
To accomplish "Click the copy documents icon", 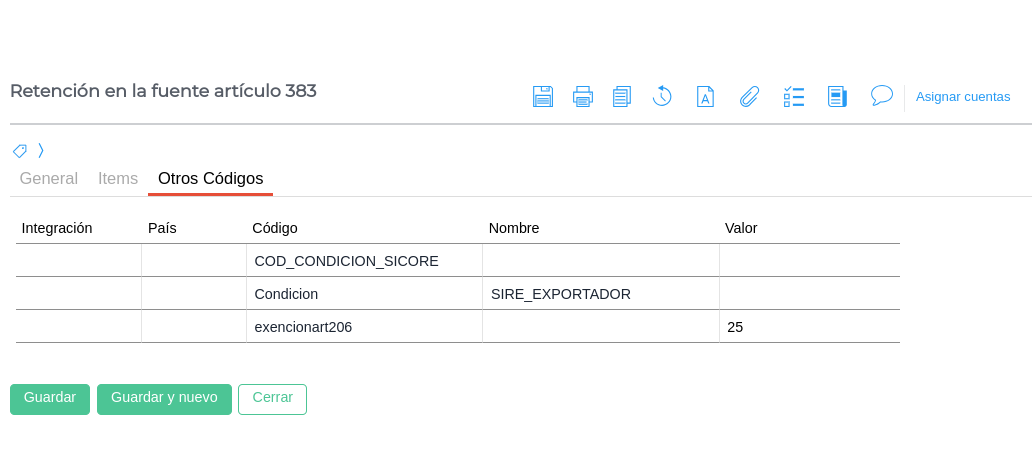I will click(x=622, y=97).
